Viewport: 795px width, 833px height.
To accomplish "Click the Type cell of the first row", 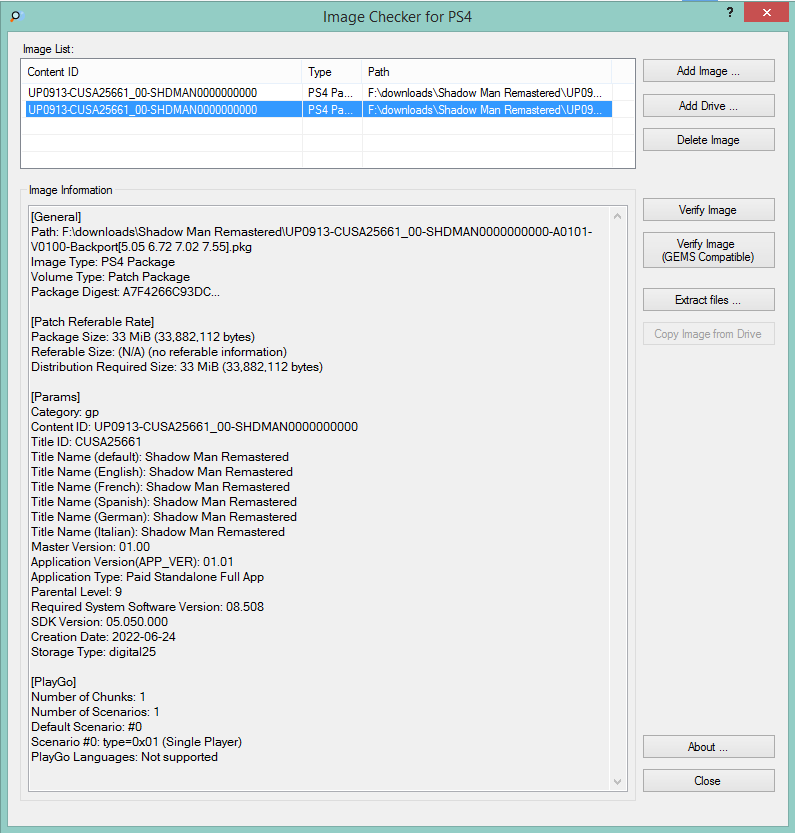I will 330,93.
